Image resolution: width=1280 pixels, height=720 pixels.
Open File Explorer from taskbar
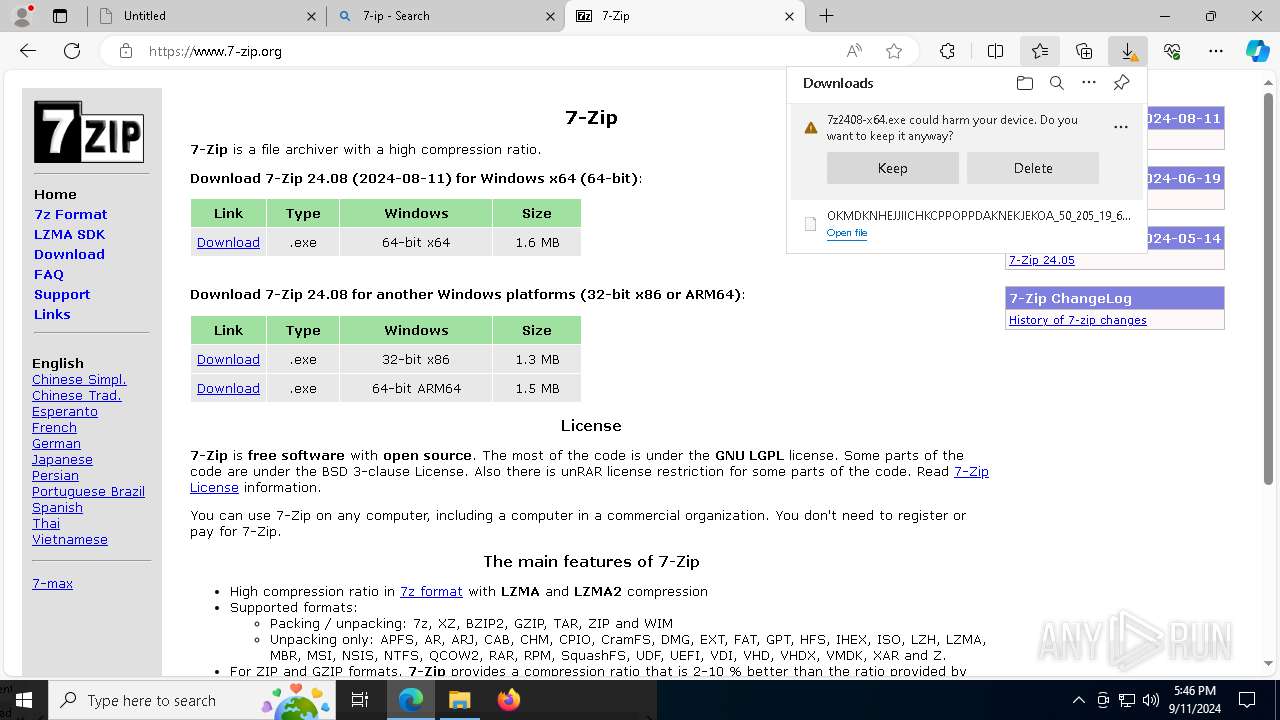[459, 700]
